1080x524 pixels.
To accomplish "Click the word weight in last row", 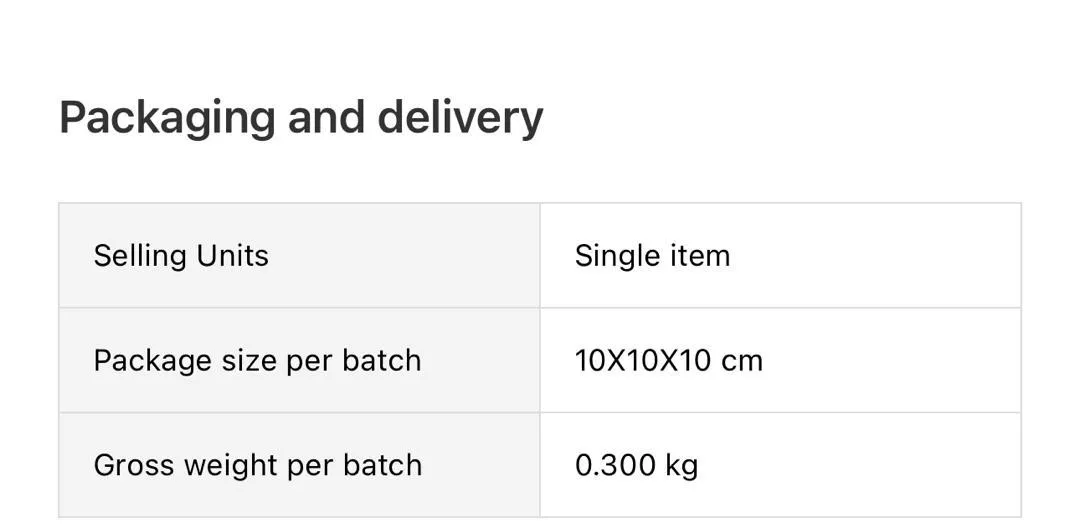I will (230, 466).
